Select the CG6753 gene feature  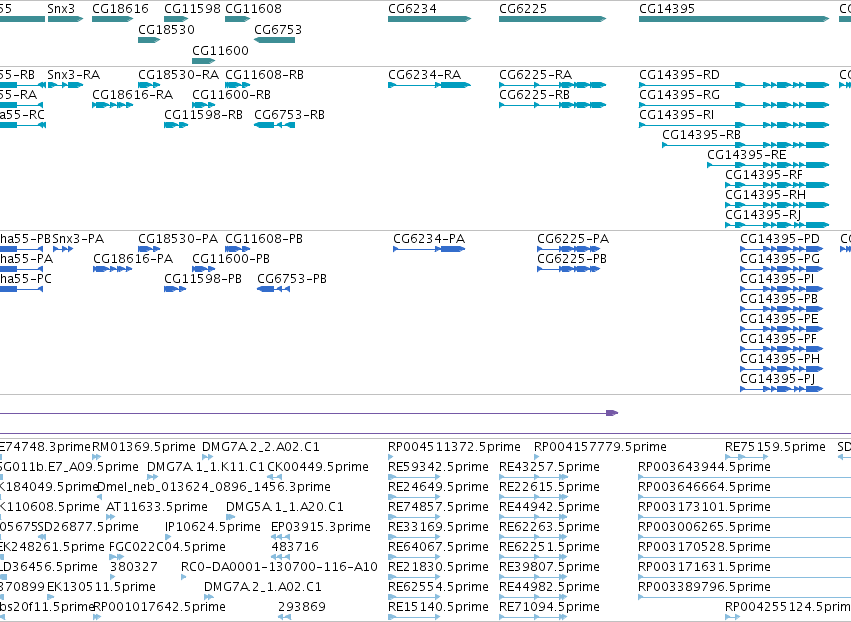click(275, 40)
